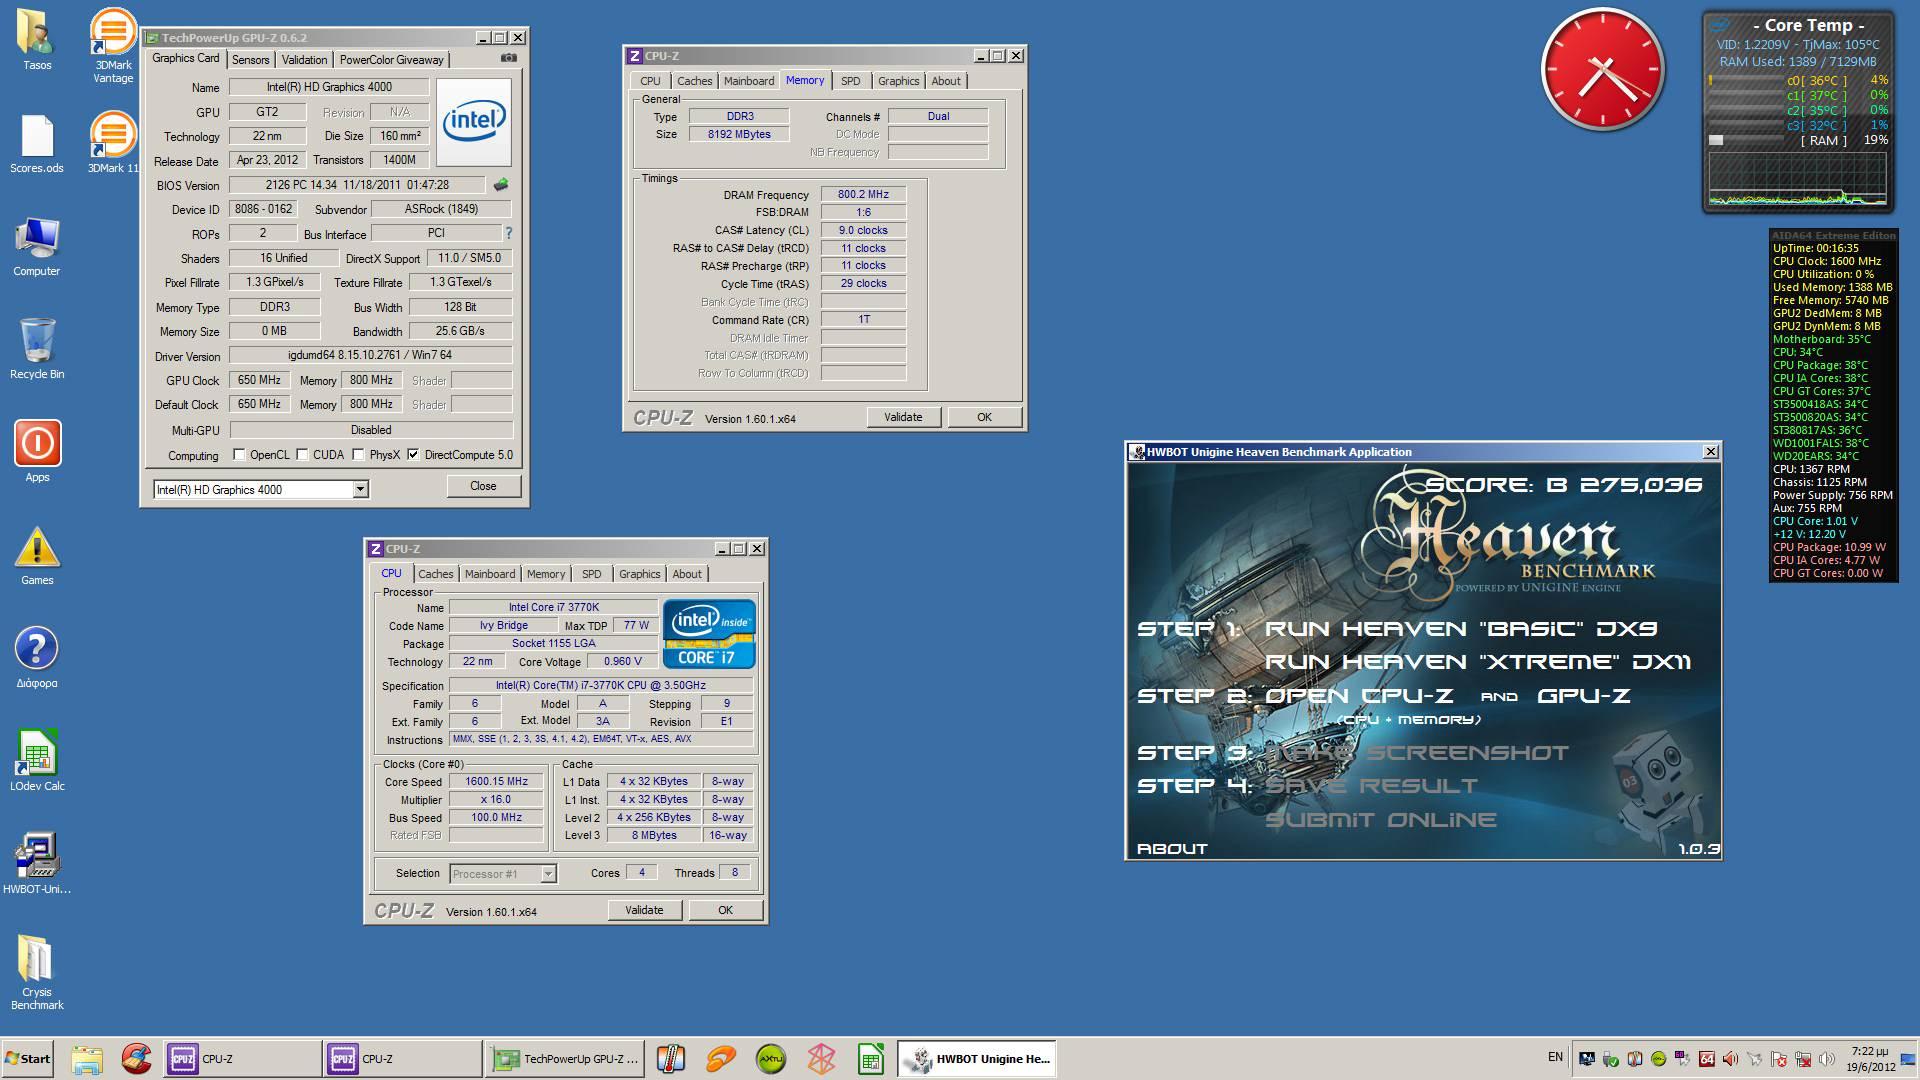
Task: Click the GPU Name field Intel(R) HD Graphics 4000
Action: coord(329,87)
